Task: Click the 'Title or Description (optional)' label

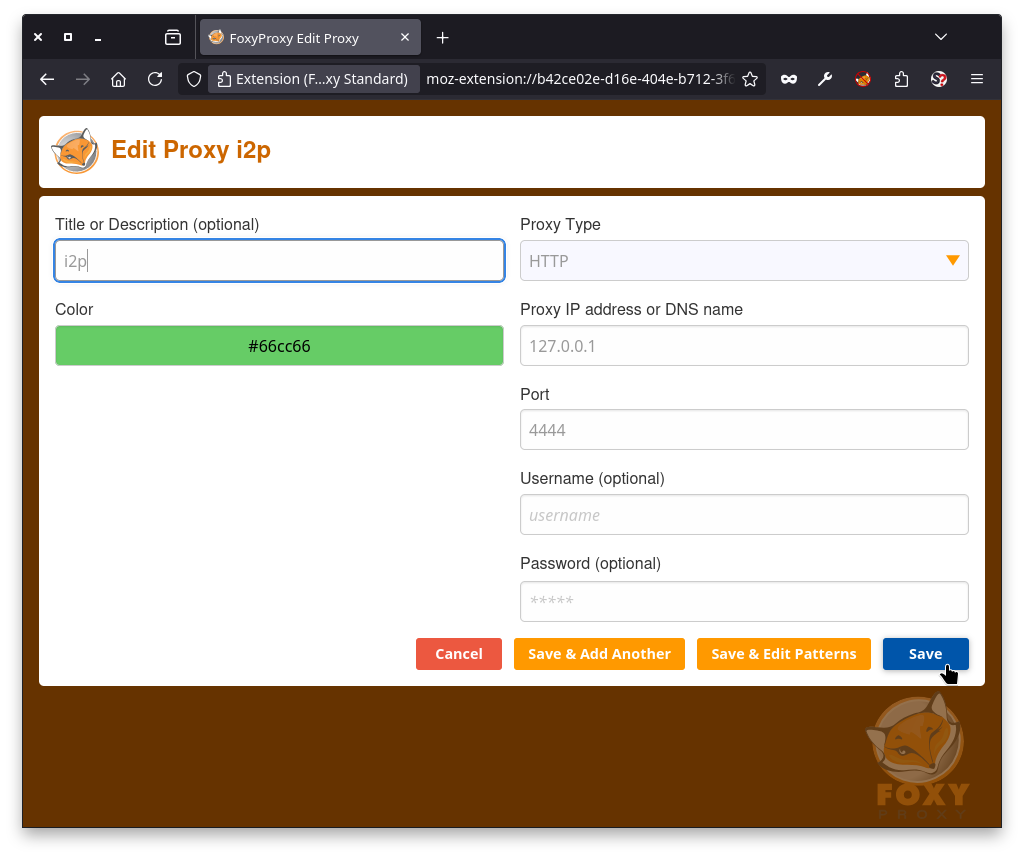Action: coord(157,224)
